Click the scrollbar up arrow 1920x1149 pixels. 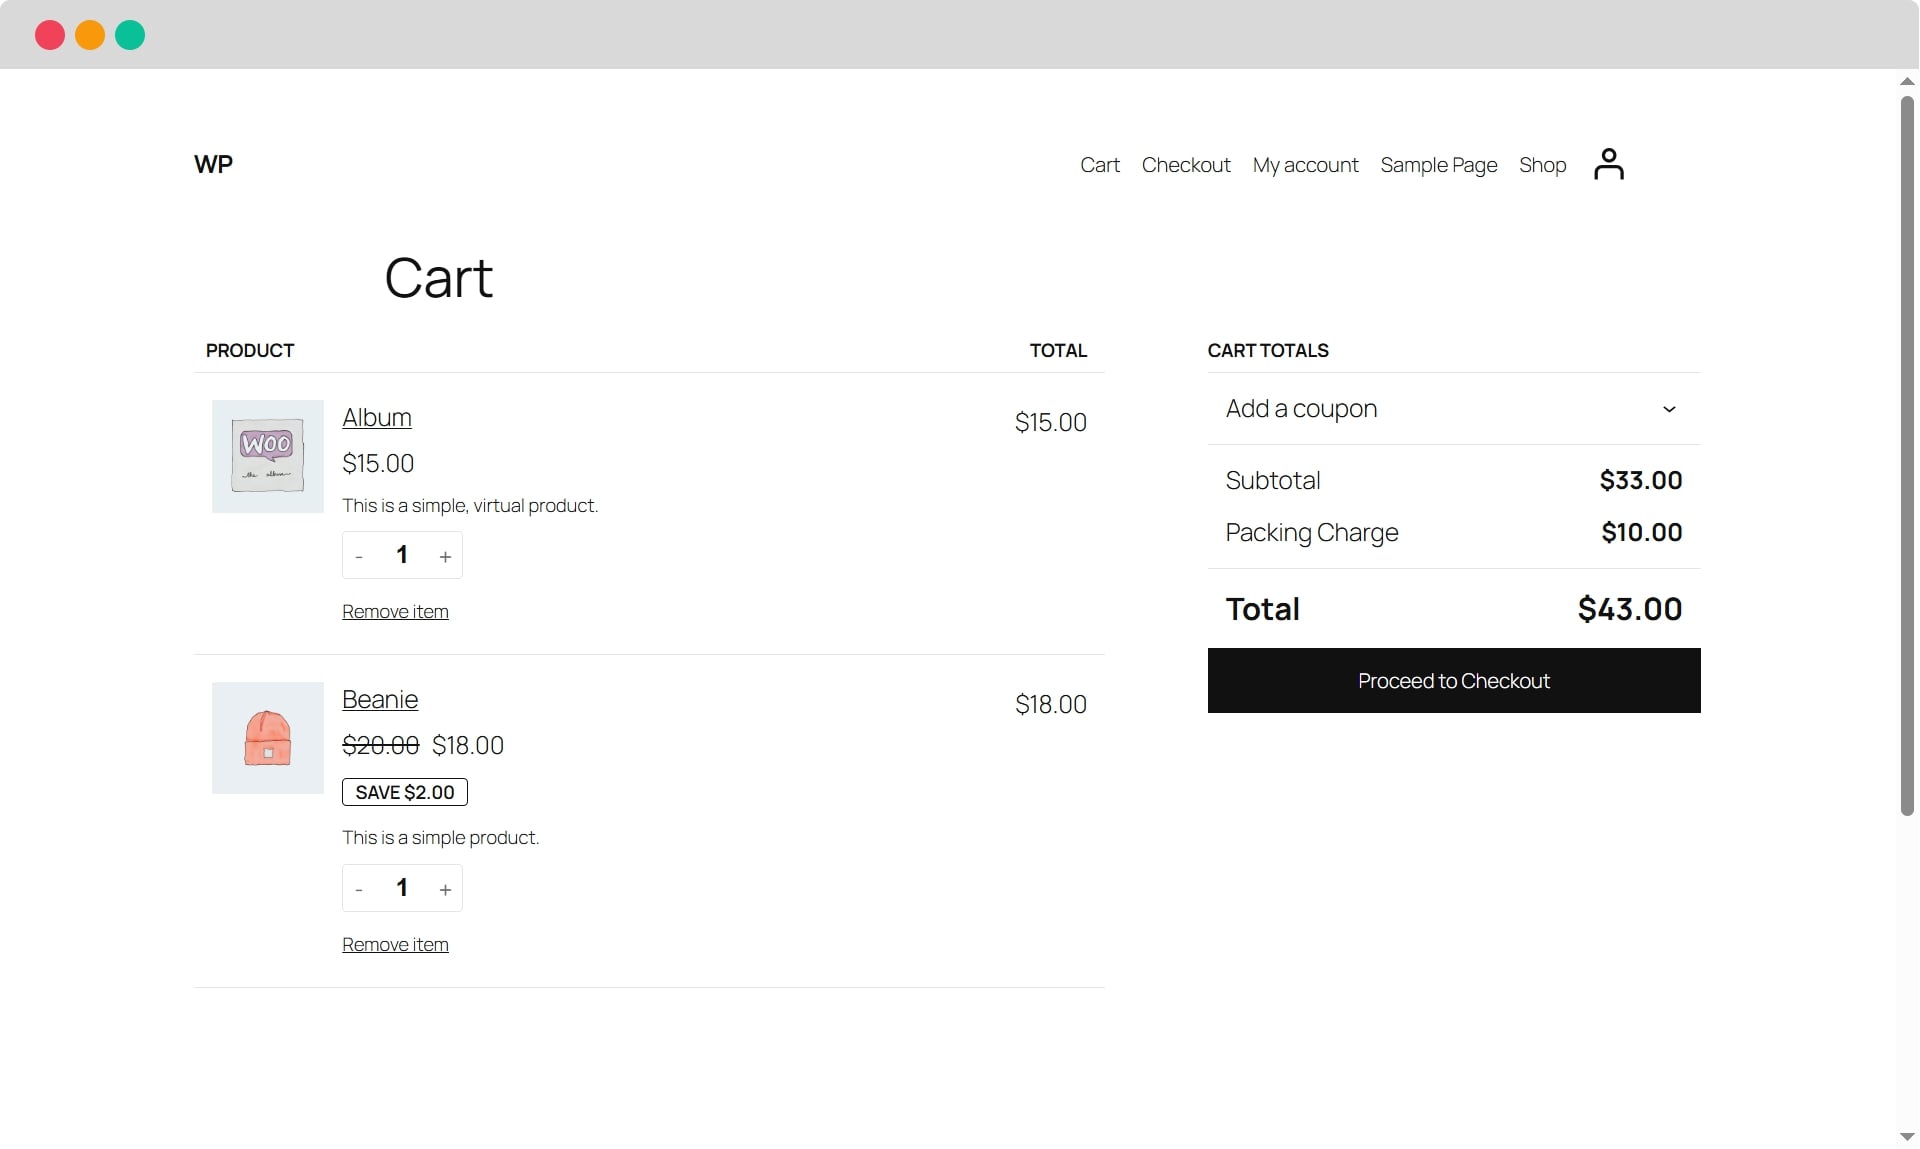point(1906,81)
